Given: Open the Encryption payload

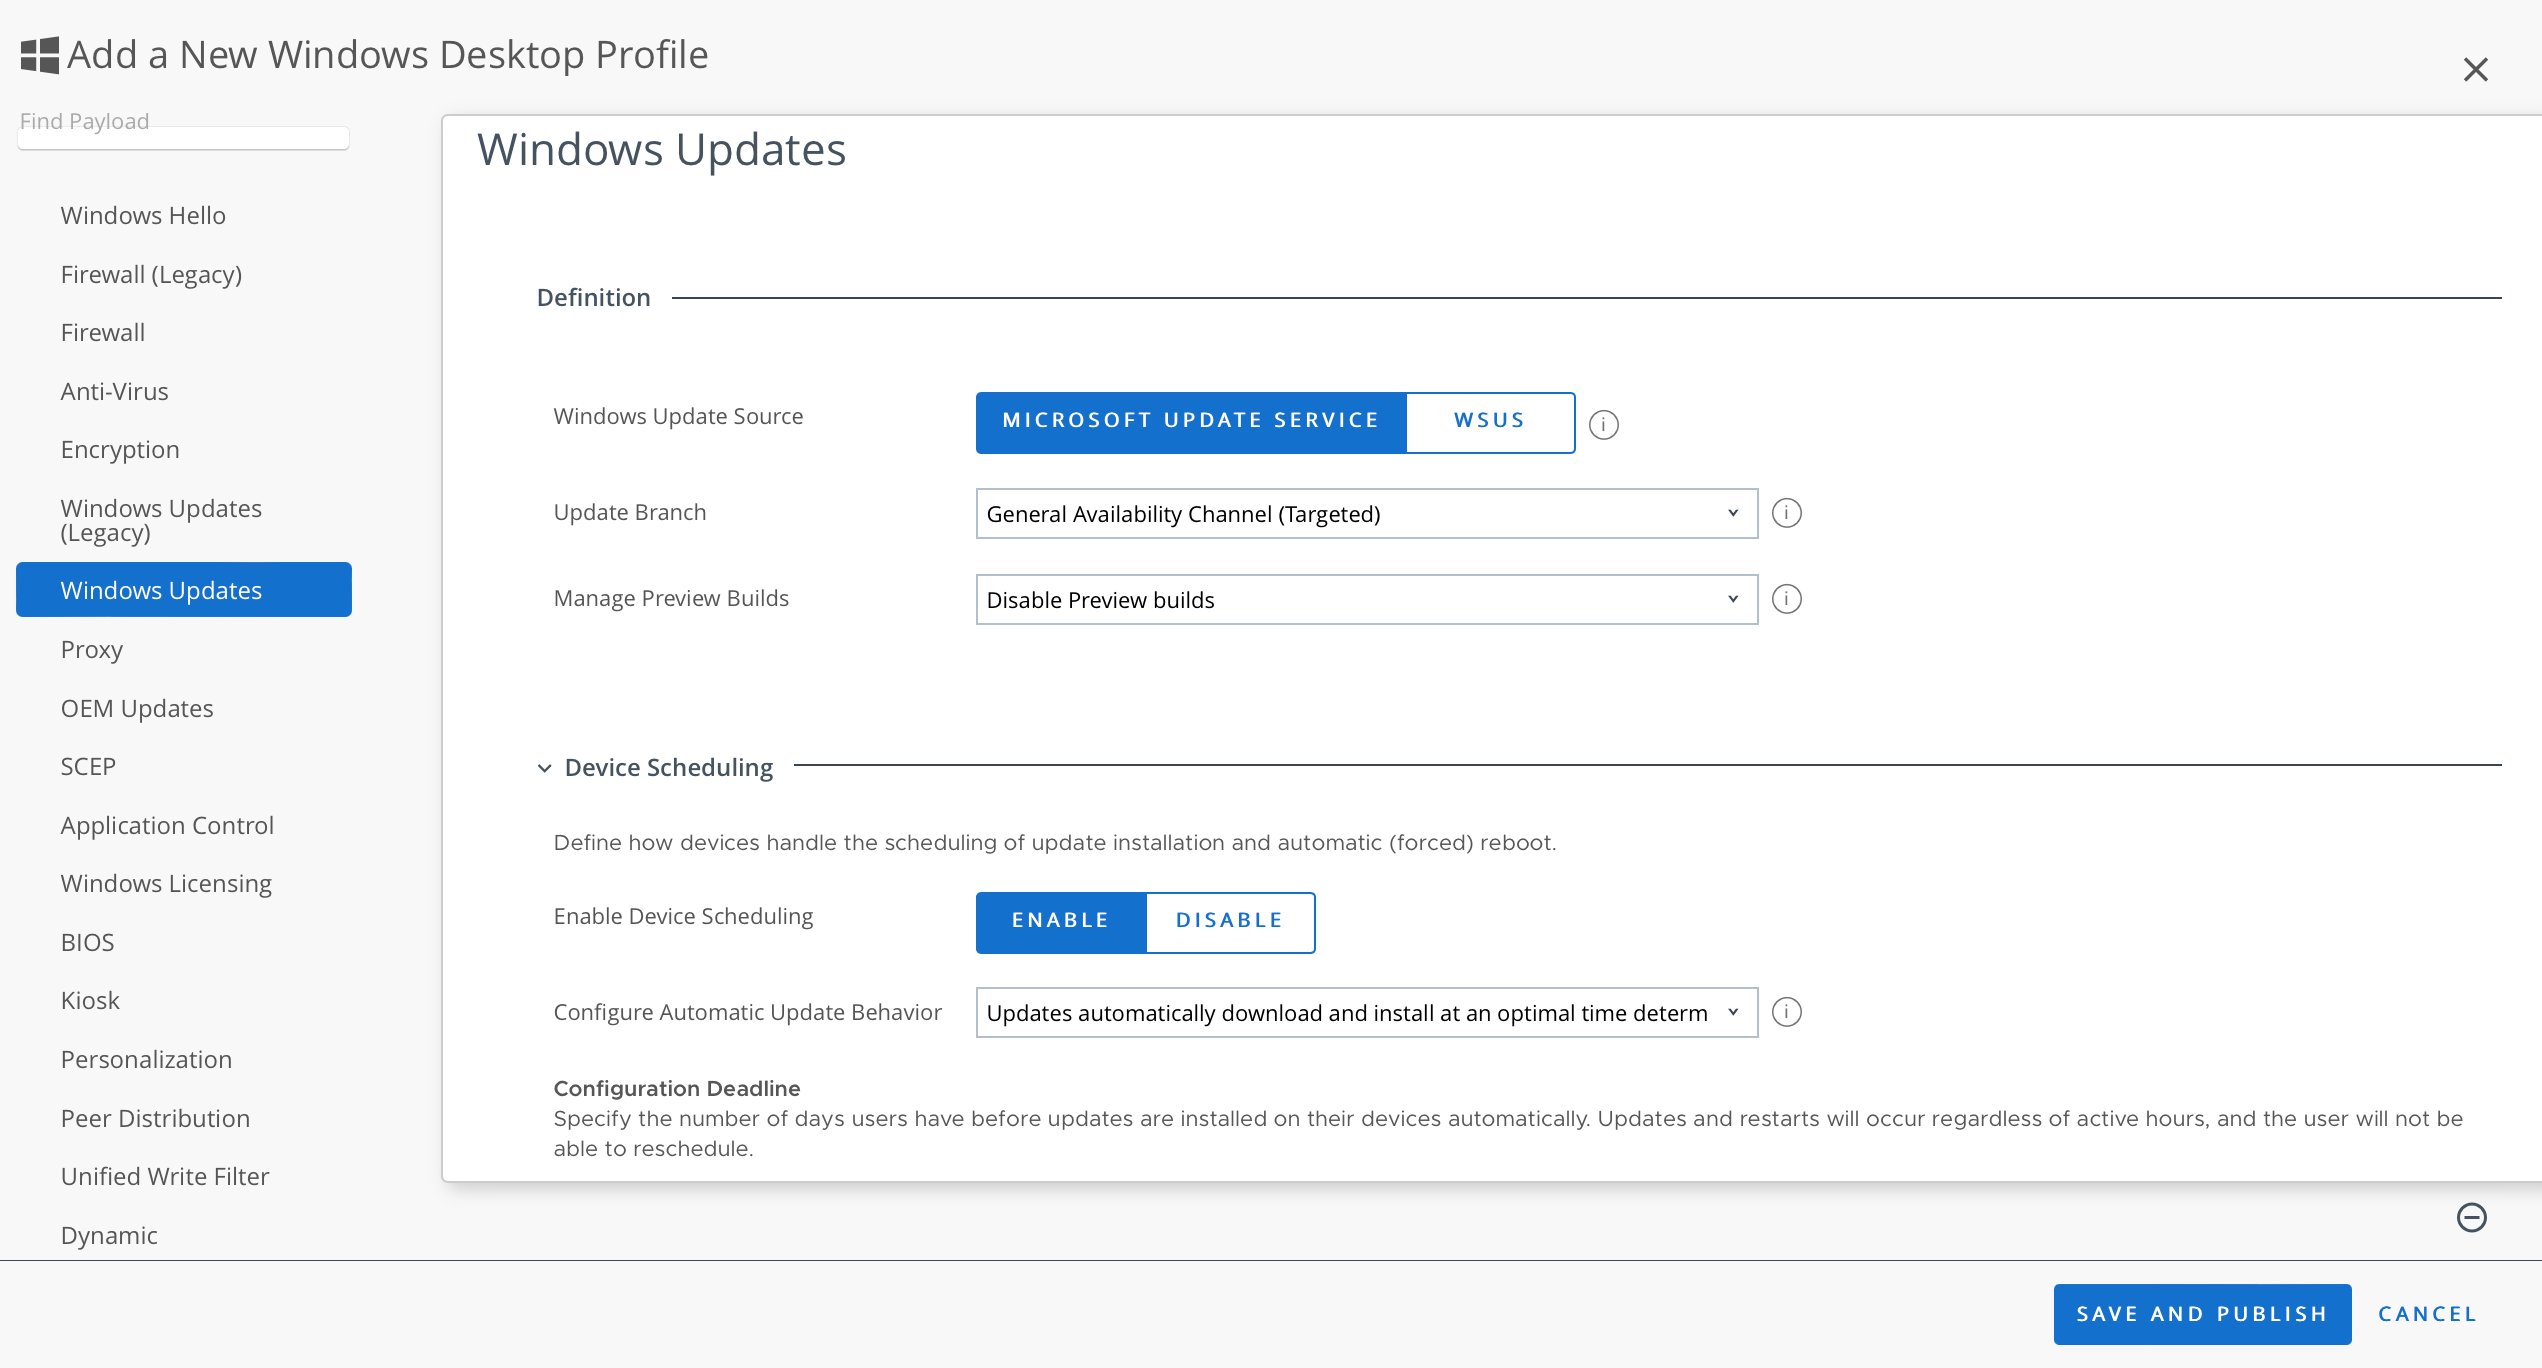Looking at the screenshot, I should 120,450.
